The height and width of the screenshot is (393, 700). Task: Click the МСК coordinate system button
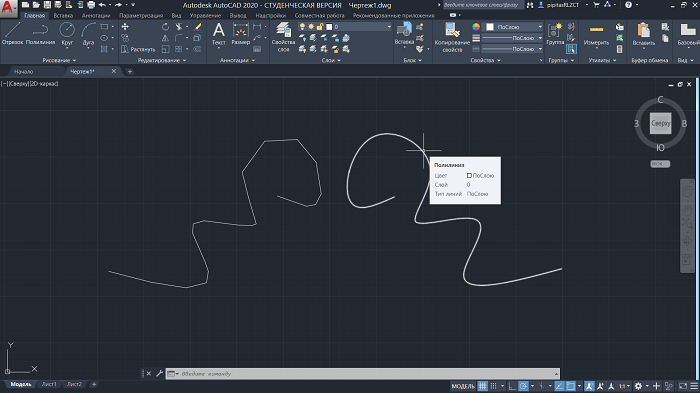pos(660,164)
